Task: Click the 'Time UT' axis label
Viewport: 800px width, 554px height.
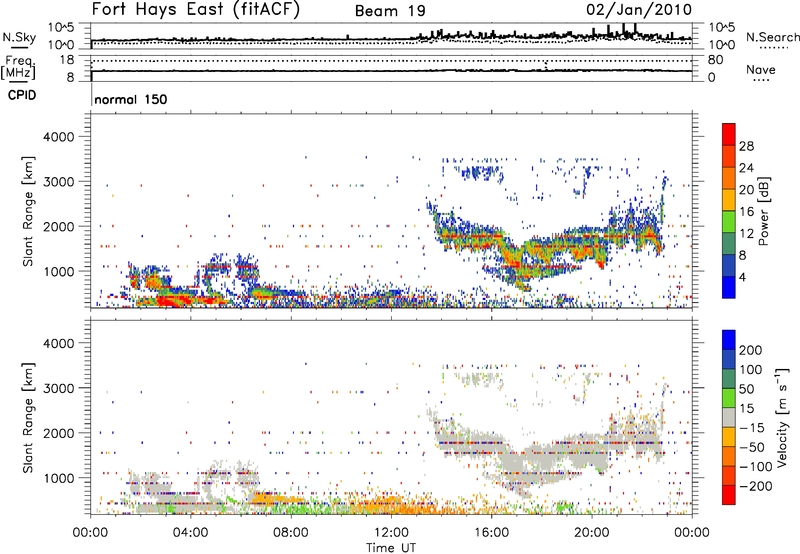Action: click(391, 547)
